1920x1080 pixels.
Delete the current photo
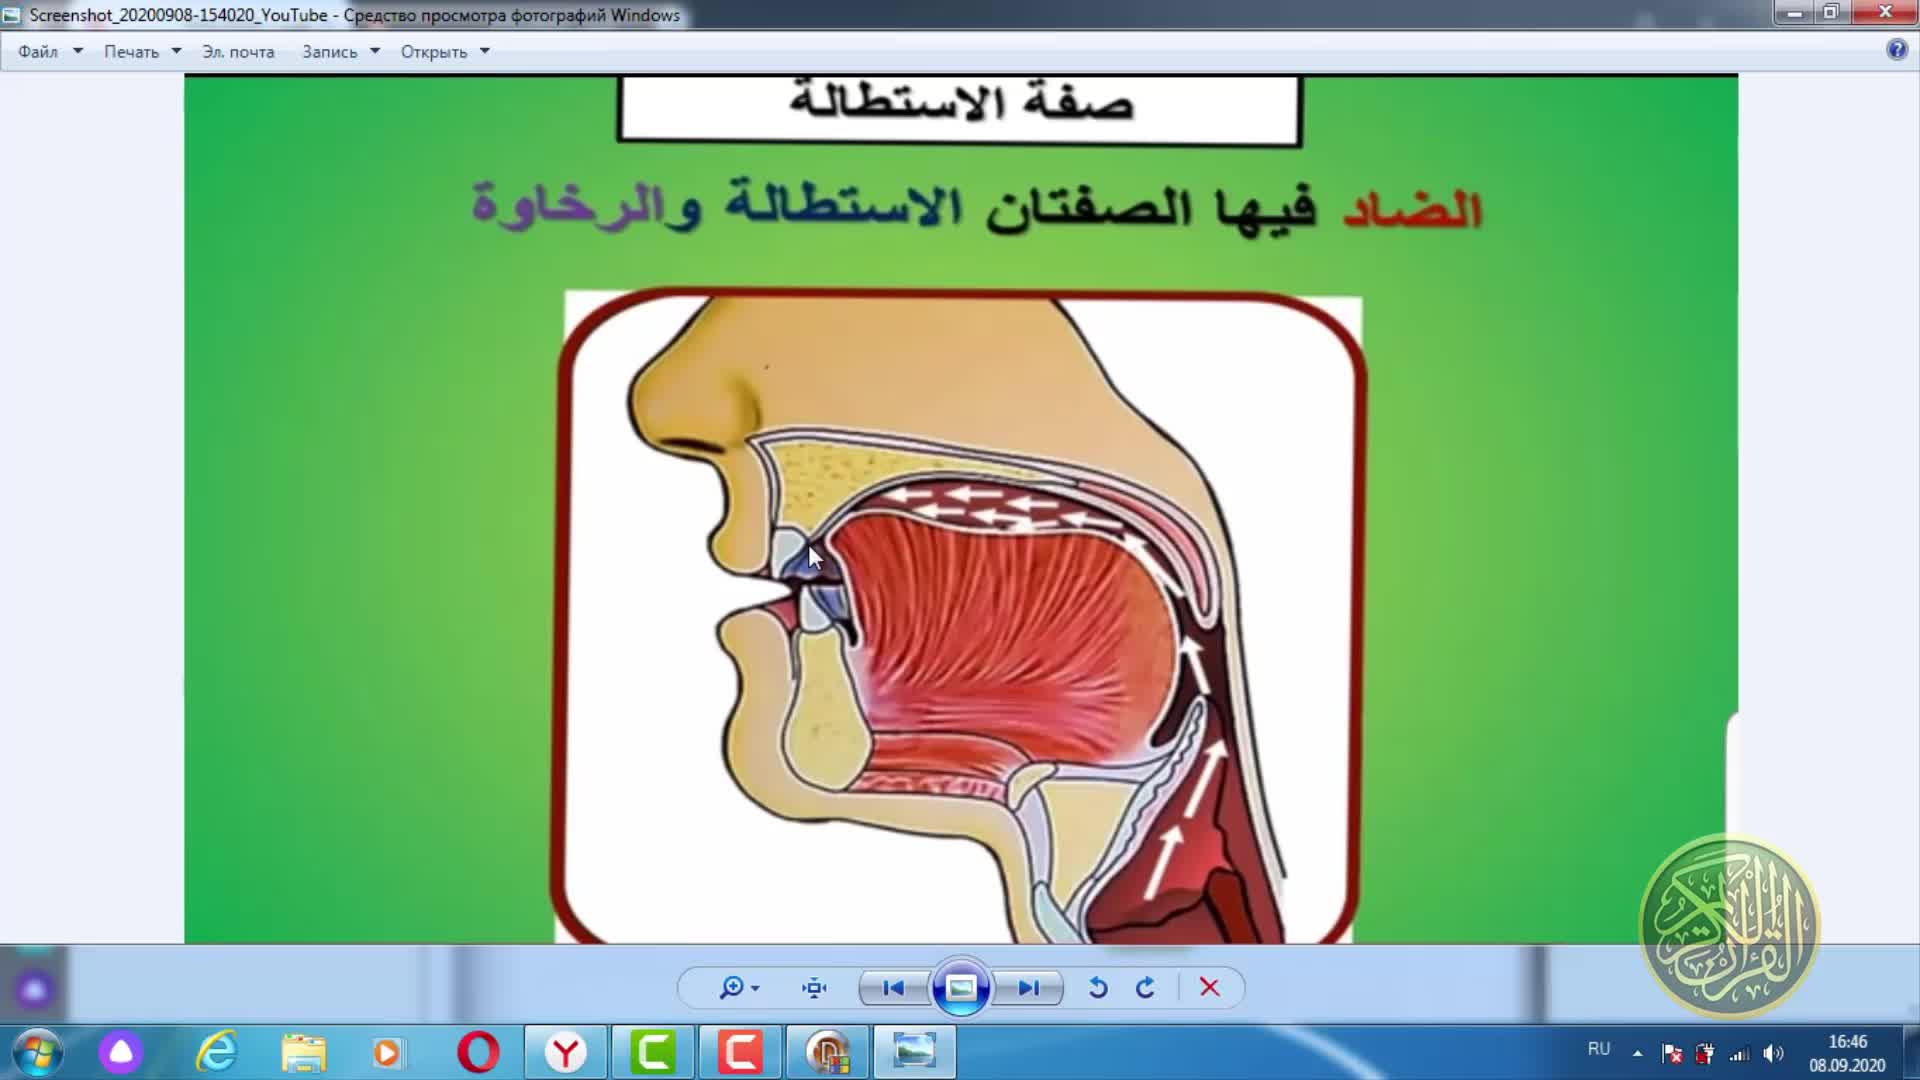[x=1209, y=988]
